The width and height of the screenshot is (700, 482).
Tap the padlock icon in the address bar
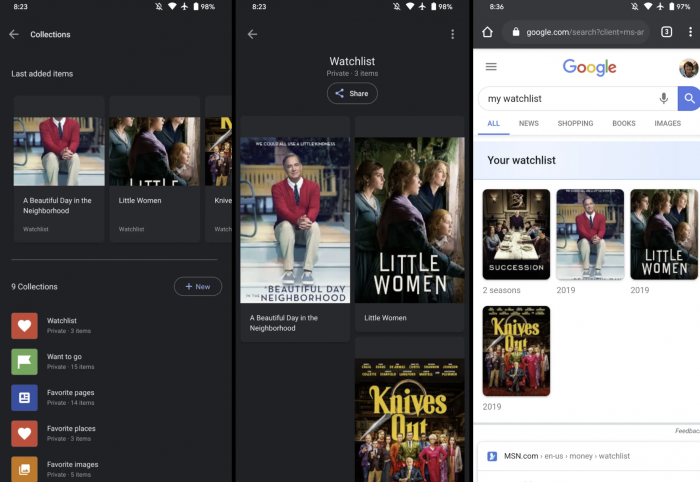[x=516, y=32]
